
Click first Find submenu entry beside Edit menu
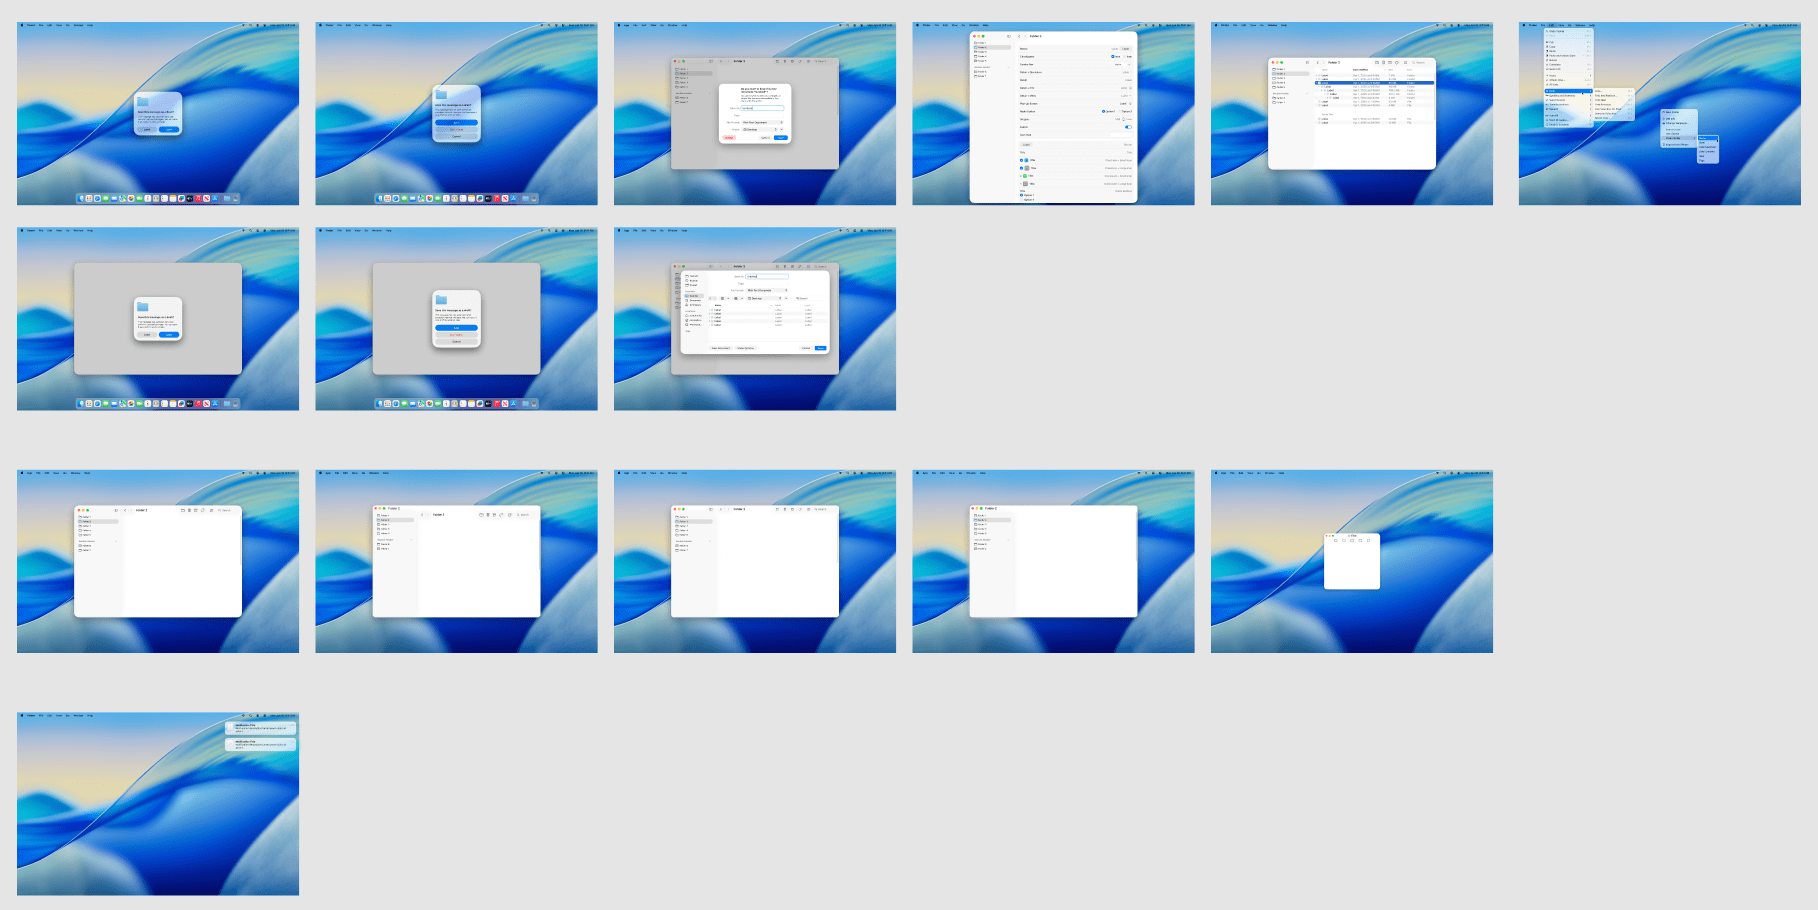pos(1614,91)
